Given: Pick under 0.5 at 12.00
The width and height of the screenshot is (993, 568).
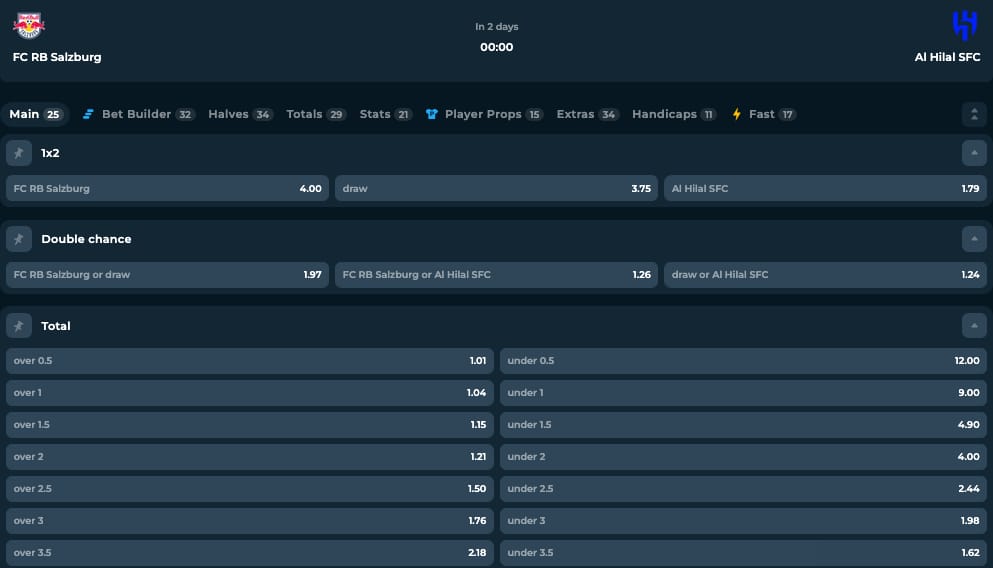Looking at the screenshot, I should click(x=743, y=361).
